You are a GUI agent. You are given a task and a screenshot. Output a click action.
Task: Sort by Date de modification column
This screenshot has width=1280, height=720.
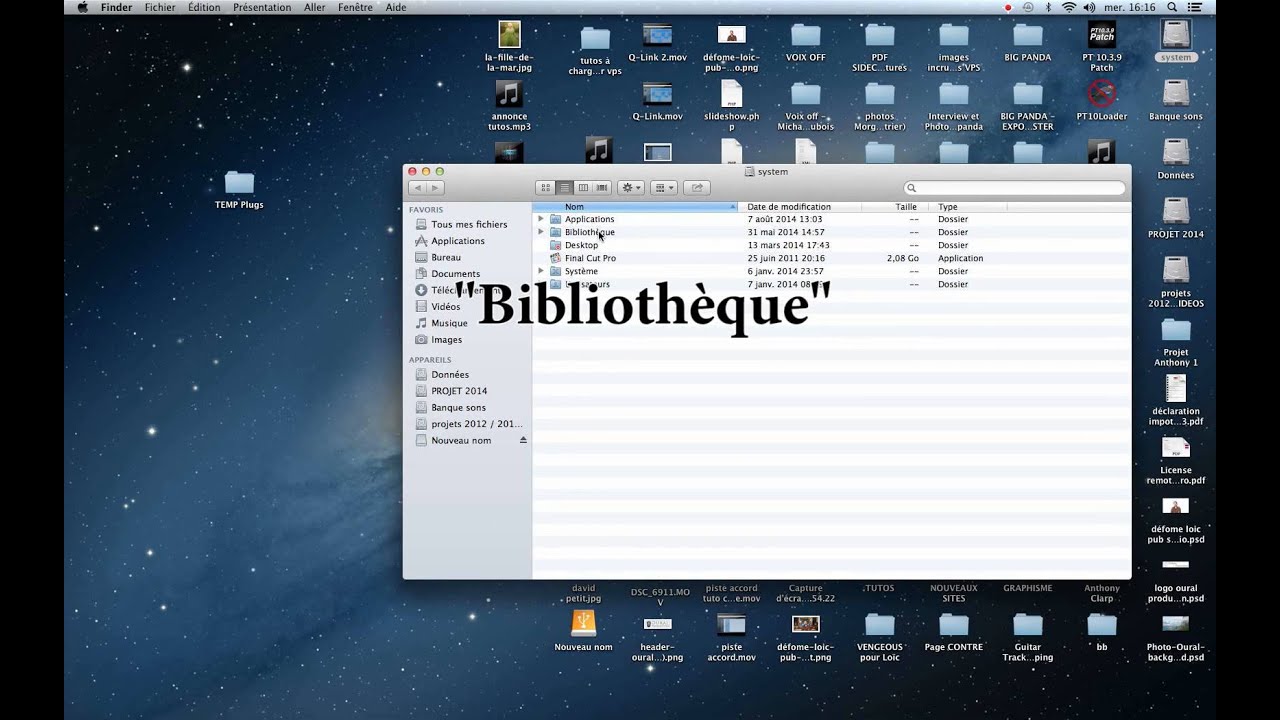point(800,207)
